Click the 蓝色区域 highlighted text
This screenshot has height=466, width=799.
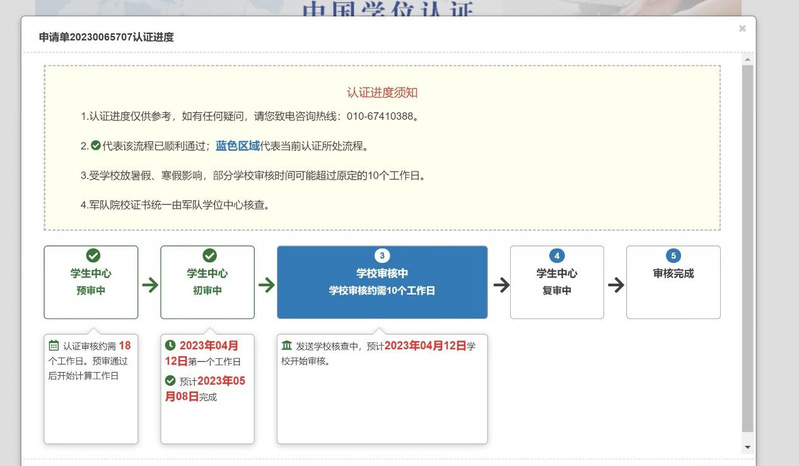pyautogui.click(x=237, y=146)
